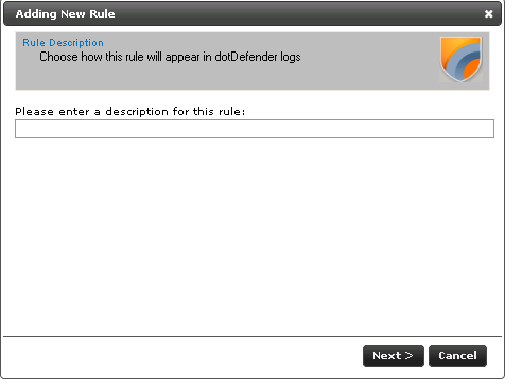Click the horizontal divider above buttons
This screenshot has height=384, width=512.
coord(252,336)
